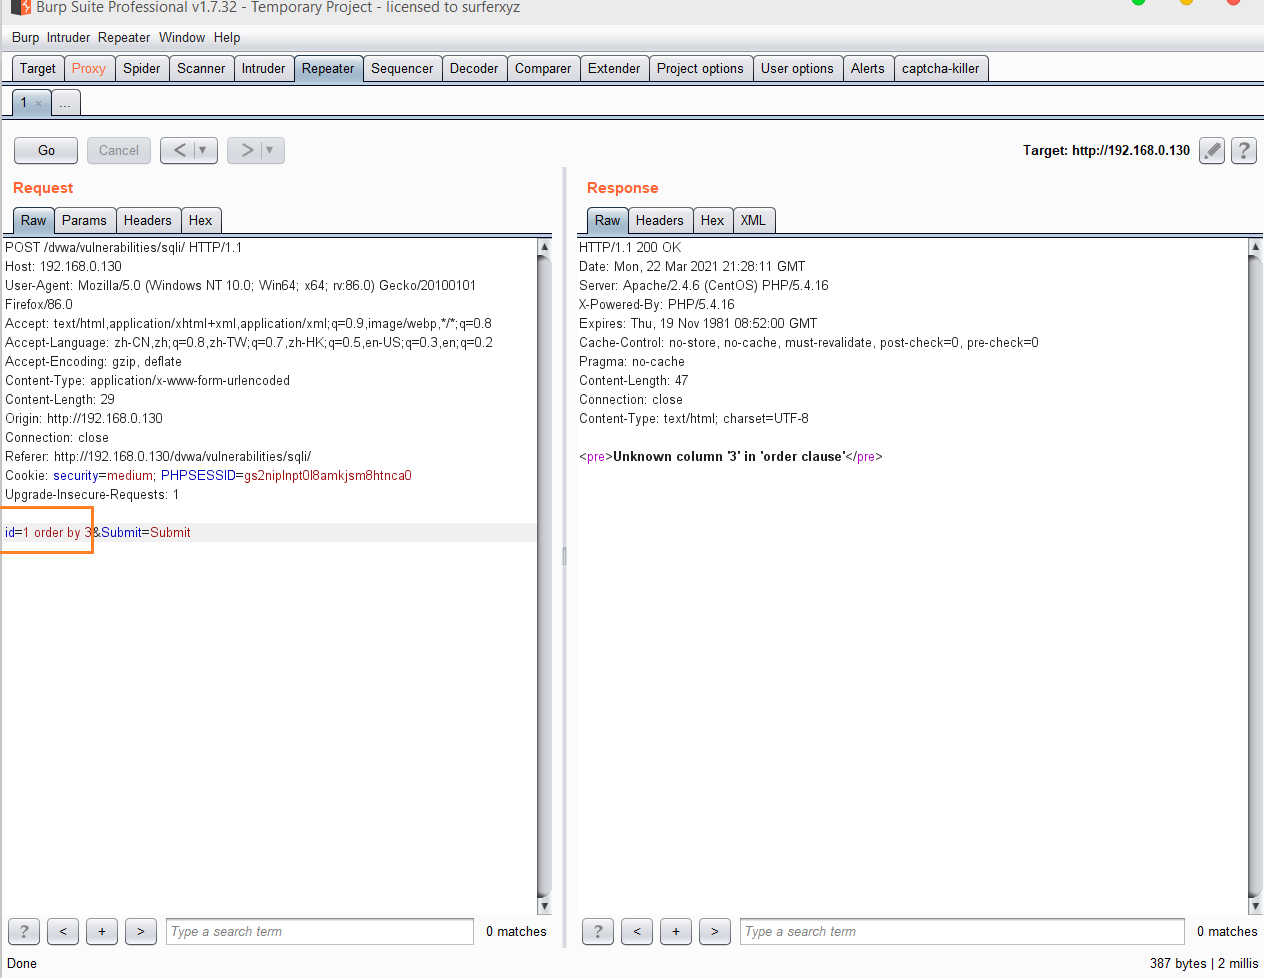Select the Repeater tool tab
The width and height of the screenshot is (1264, 978).
click(328, 68)
